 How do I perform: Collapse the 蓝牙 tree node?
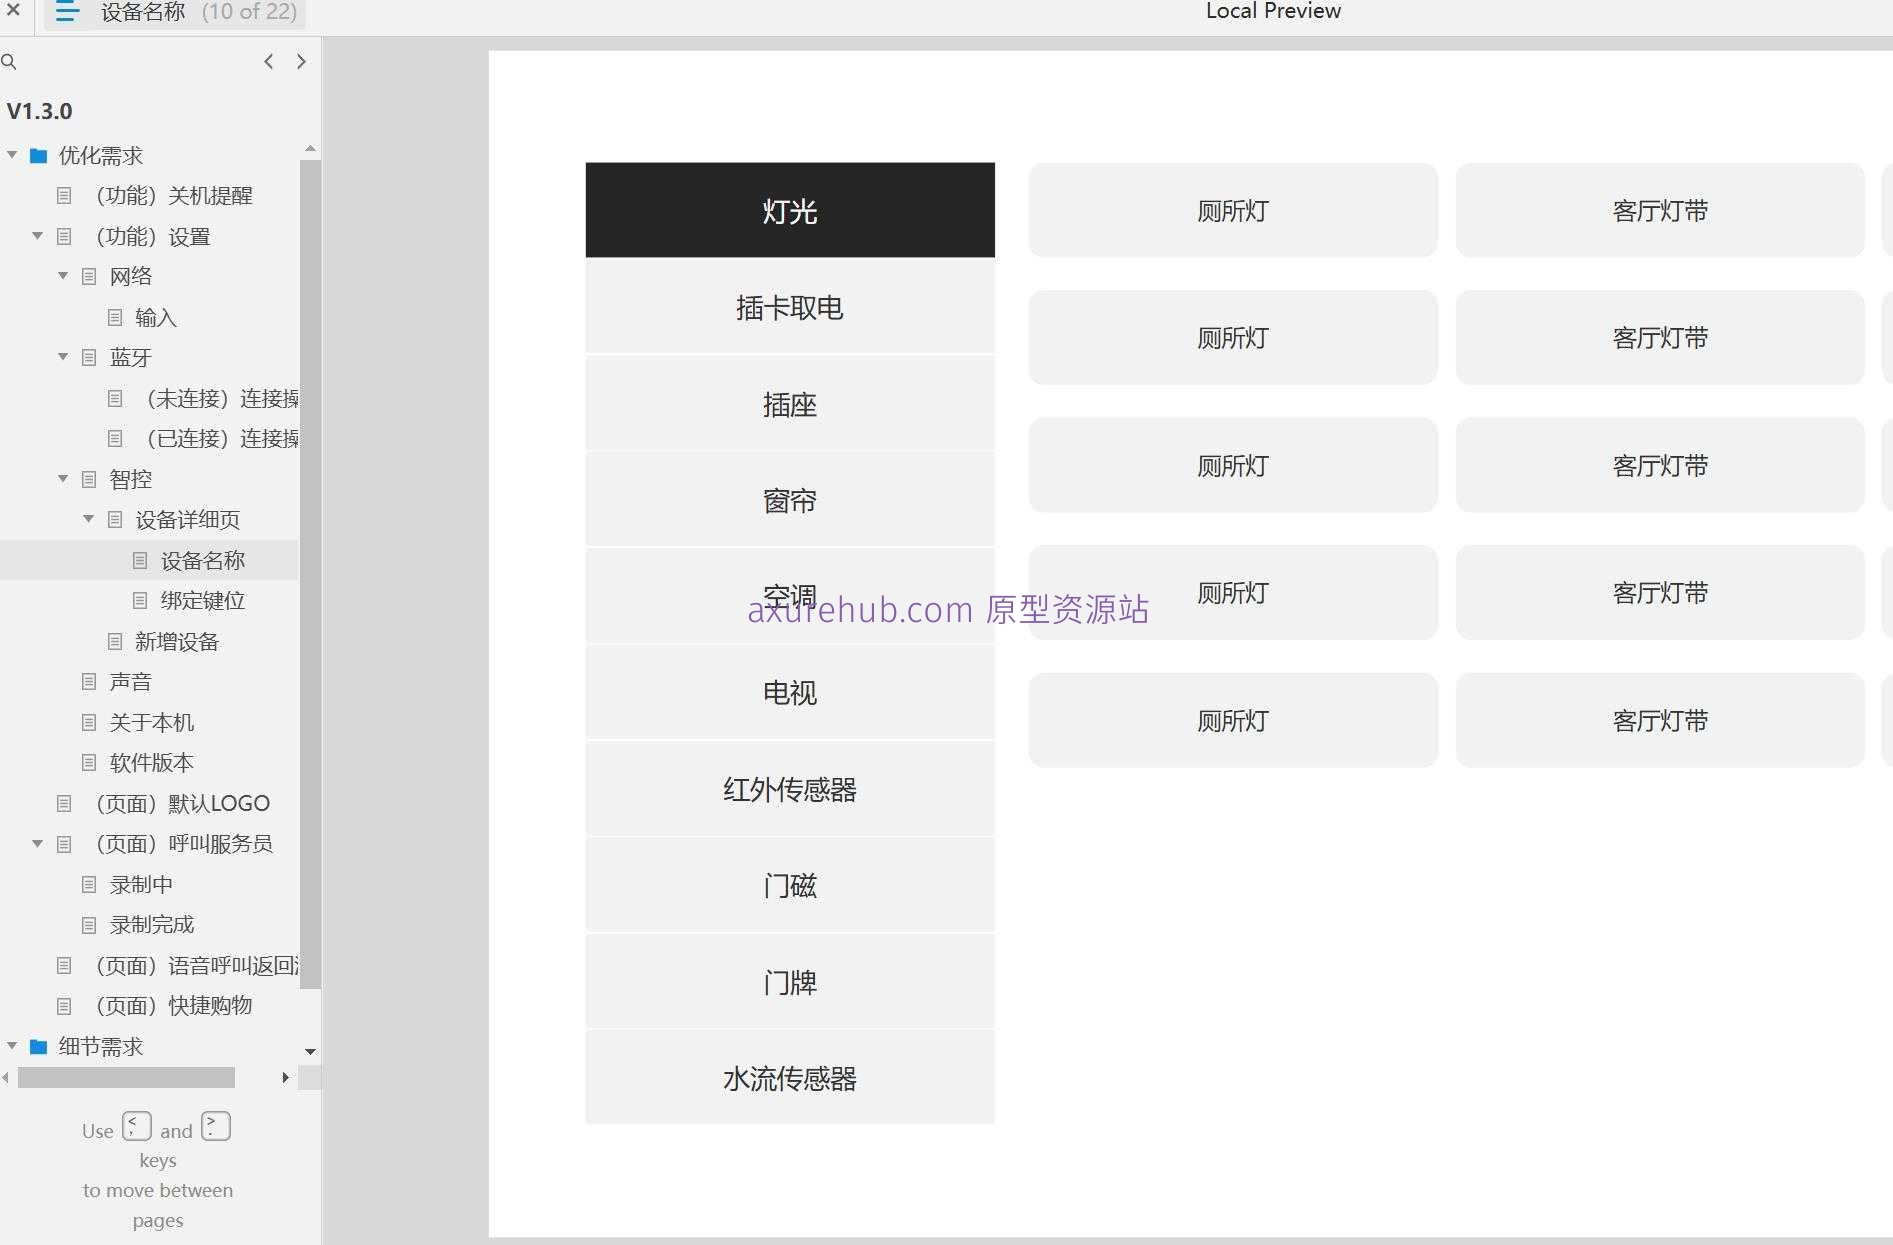click(x=63, y=357)
